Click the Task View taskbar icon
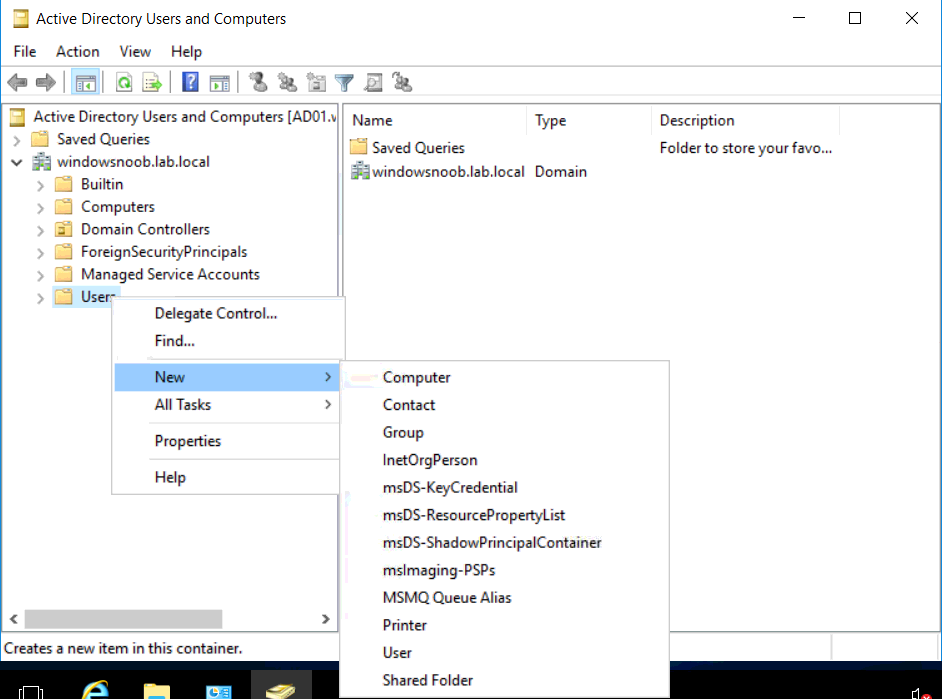Screen dimensions: 942x699 [x=31, y=692]
